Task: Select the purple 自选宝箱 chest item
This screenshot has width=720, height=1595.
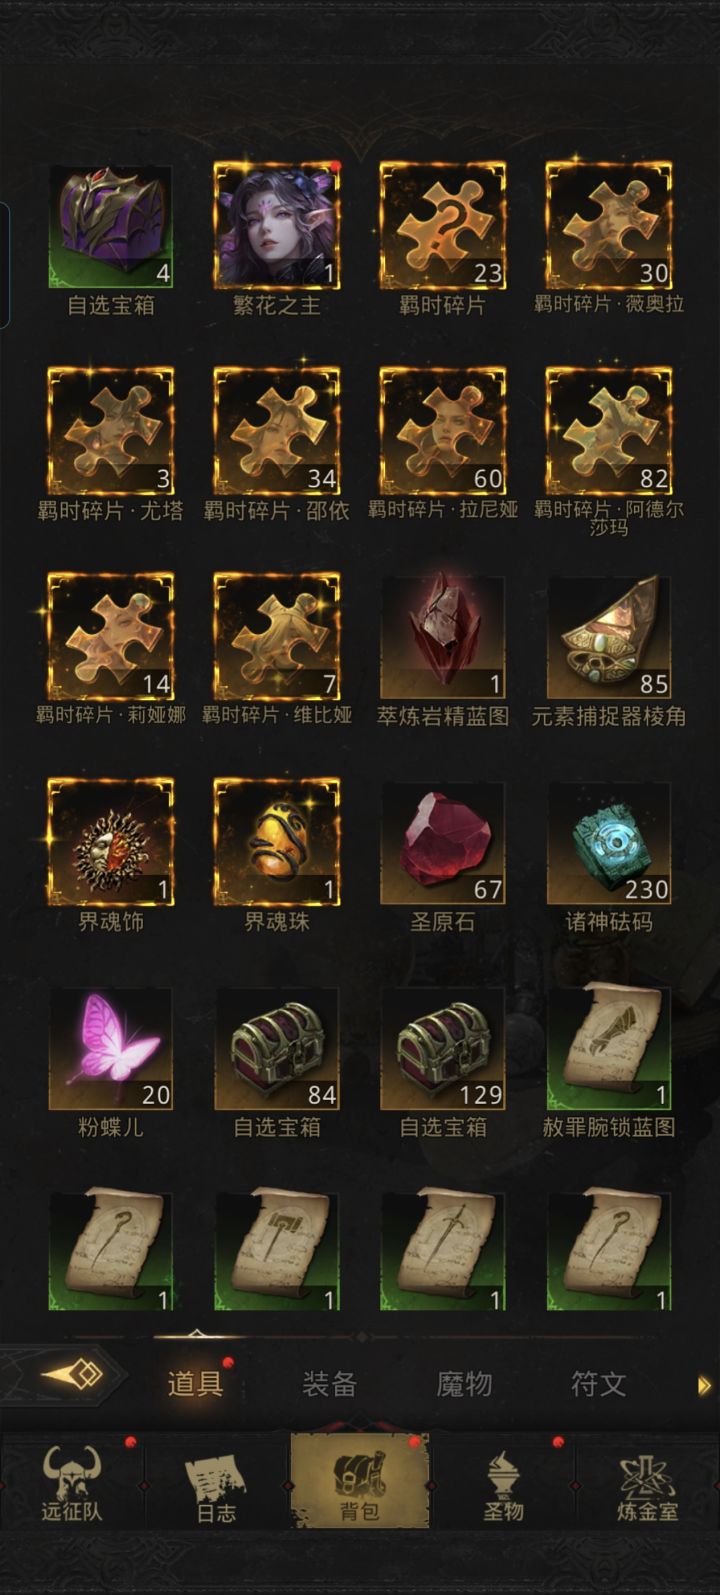Action: [x=110, y=226]
